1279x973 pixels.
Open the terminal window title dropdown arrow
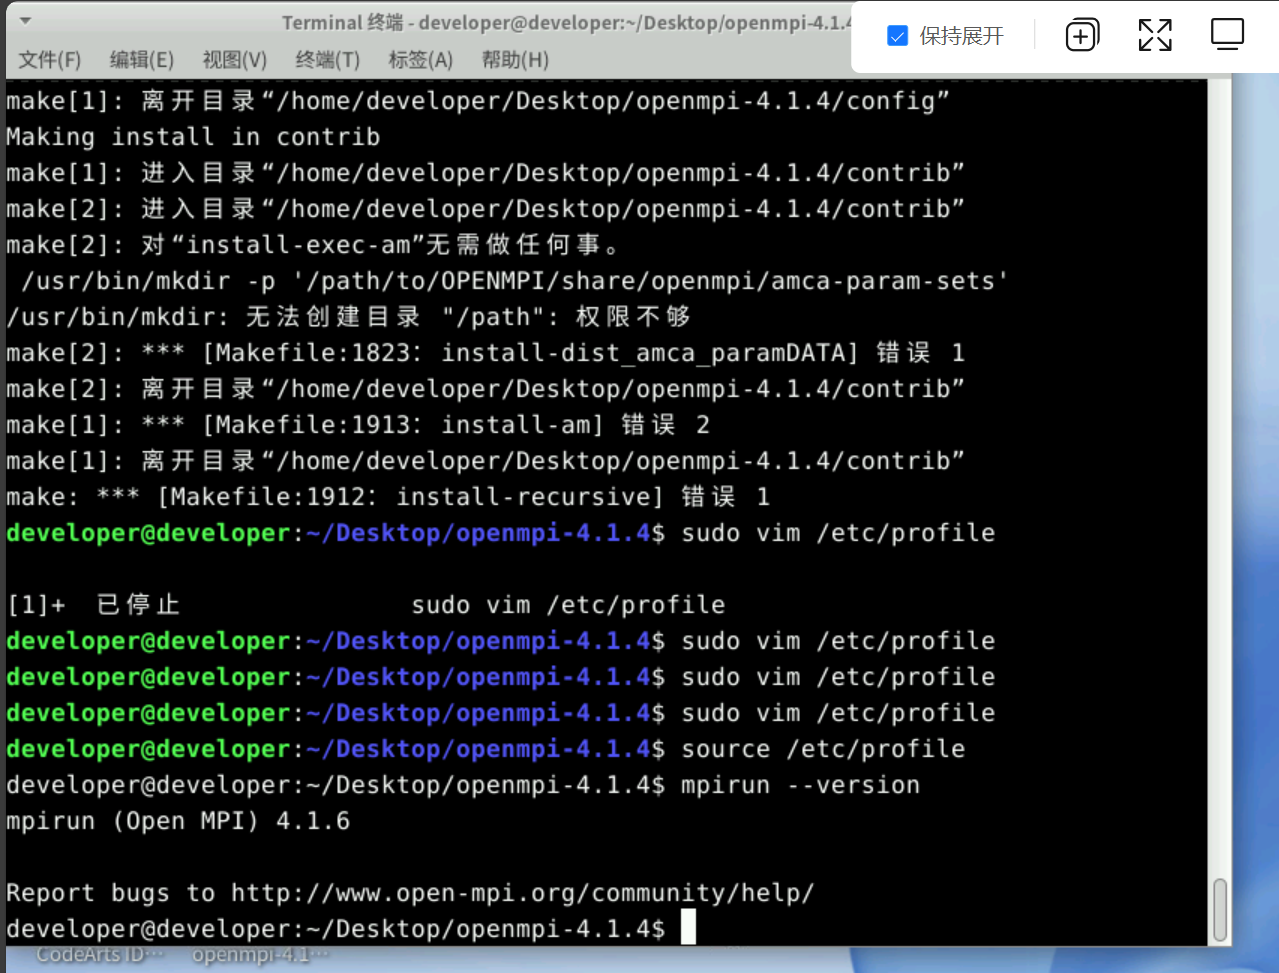pos(25,21)
